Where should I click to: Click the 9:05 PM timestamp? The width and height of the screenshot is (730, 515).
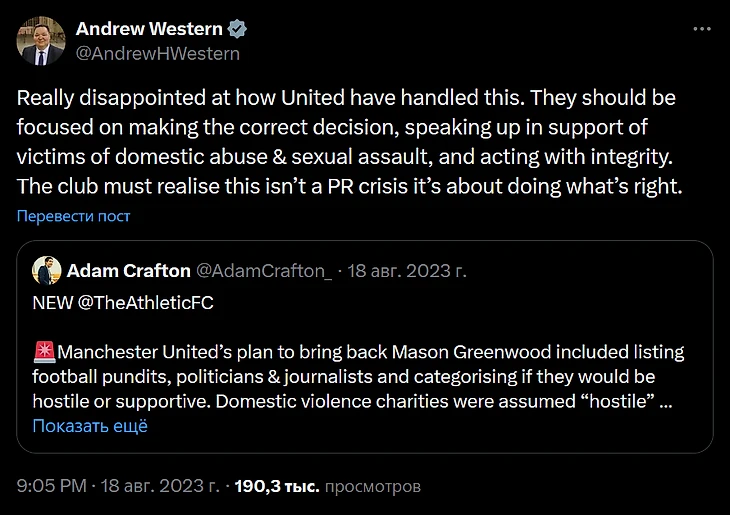coord(50,487)
